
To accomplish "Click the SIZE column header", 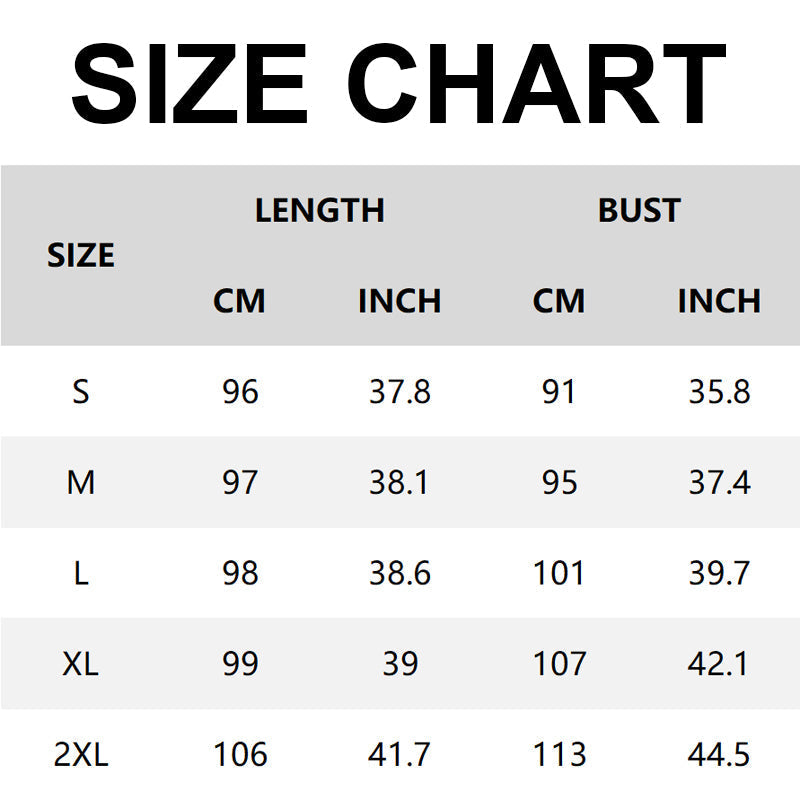I will [81, 256].
